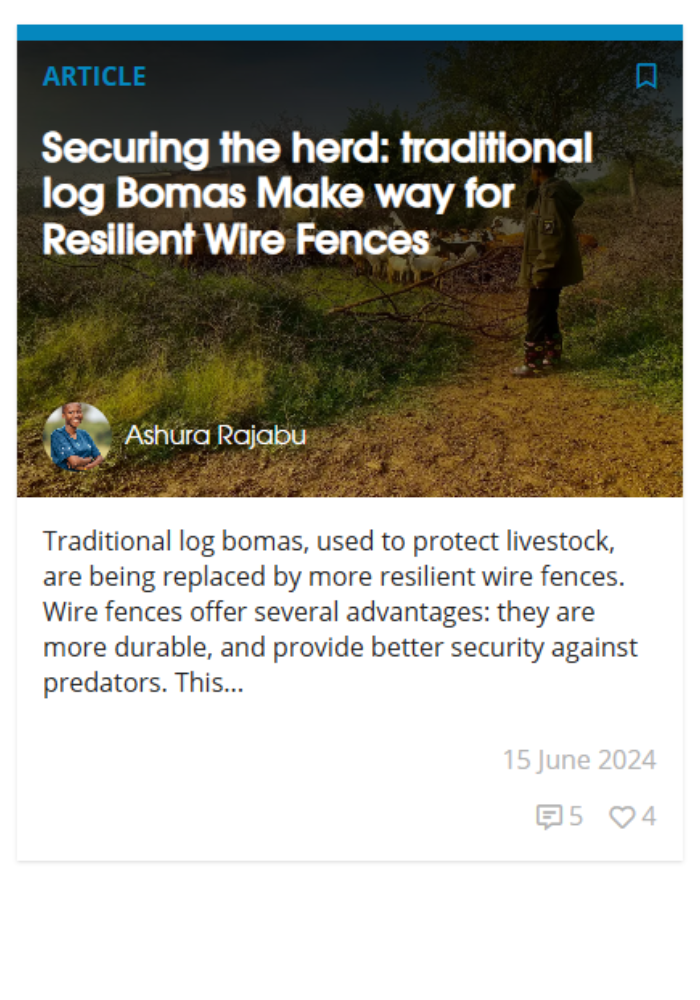Click the 'Resilient Wire Fences' title line
Screen dimensions: 700x1000
[236, 240]
